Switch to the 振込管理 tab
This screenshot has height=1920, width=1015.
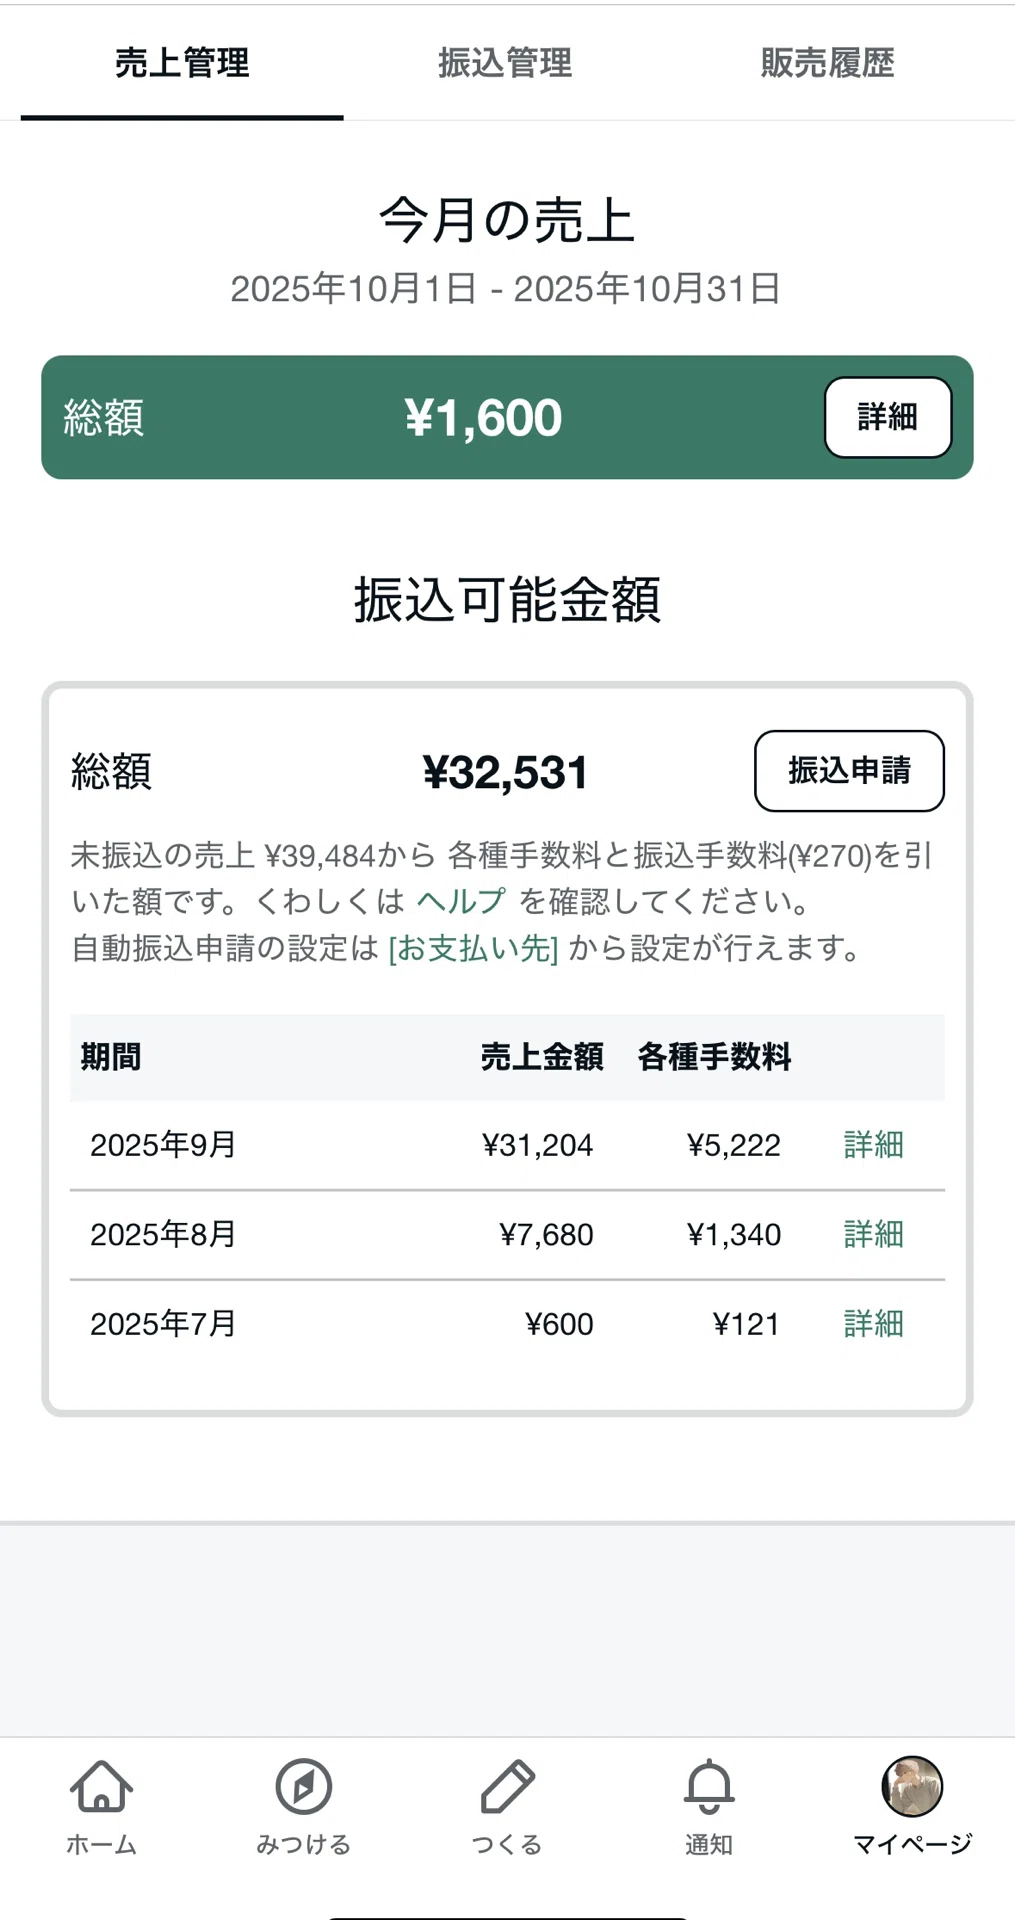click(x=505, y=63)
